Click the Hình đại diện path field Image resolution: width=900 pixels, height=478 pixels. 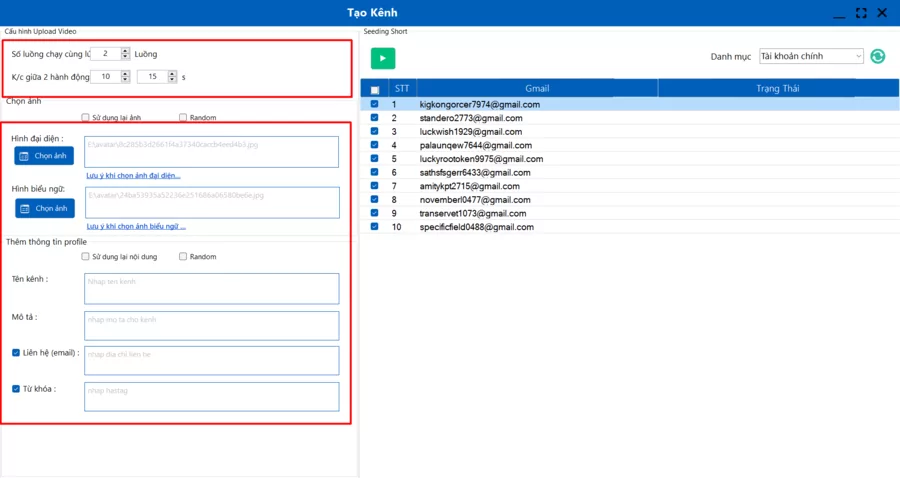coord(211,152)
